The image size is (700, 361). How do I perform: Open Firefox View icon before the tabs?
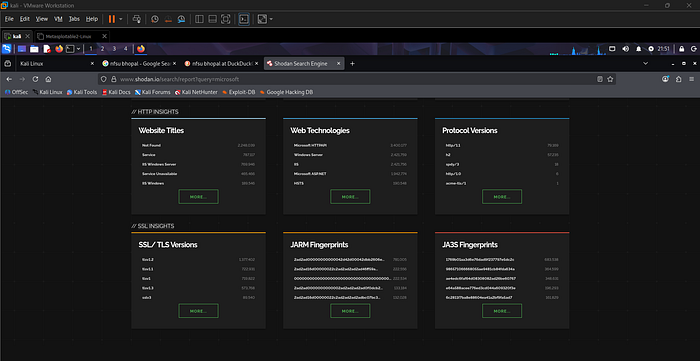pos(8,64)
